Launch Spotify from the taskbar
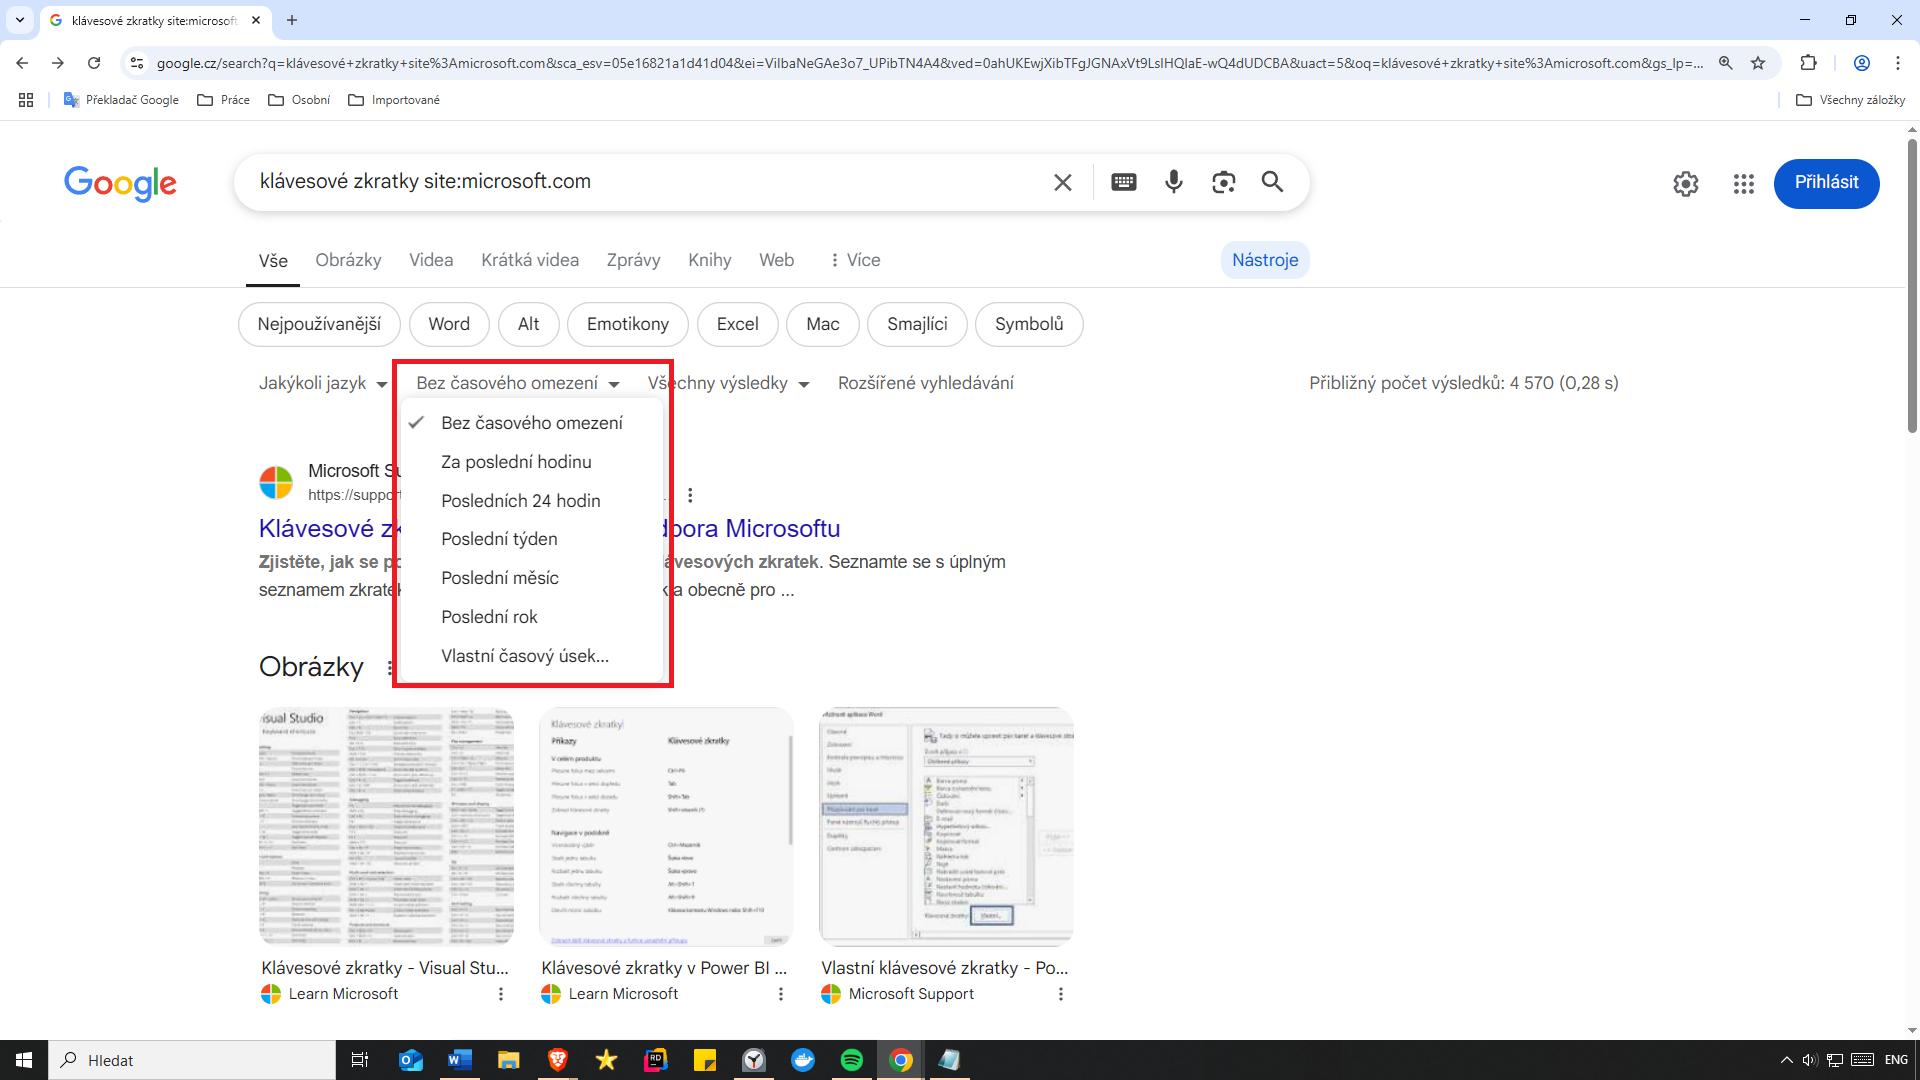Screen dimensions: 1920x1080 [x=852, y=1060]
